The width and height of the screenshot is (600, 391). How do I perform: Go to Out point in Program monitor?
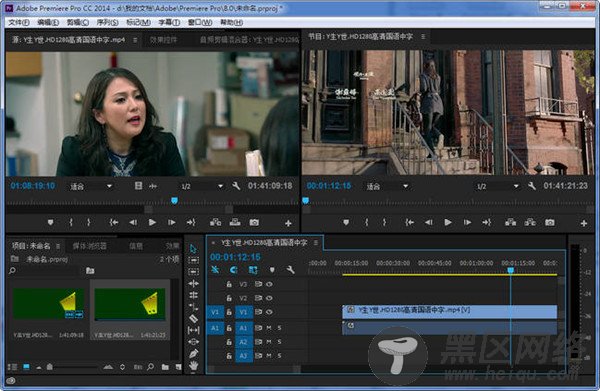pos(487,222)
